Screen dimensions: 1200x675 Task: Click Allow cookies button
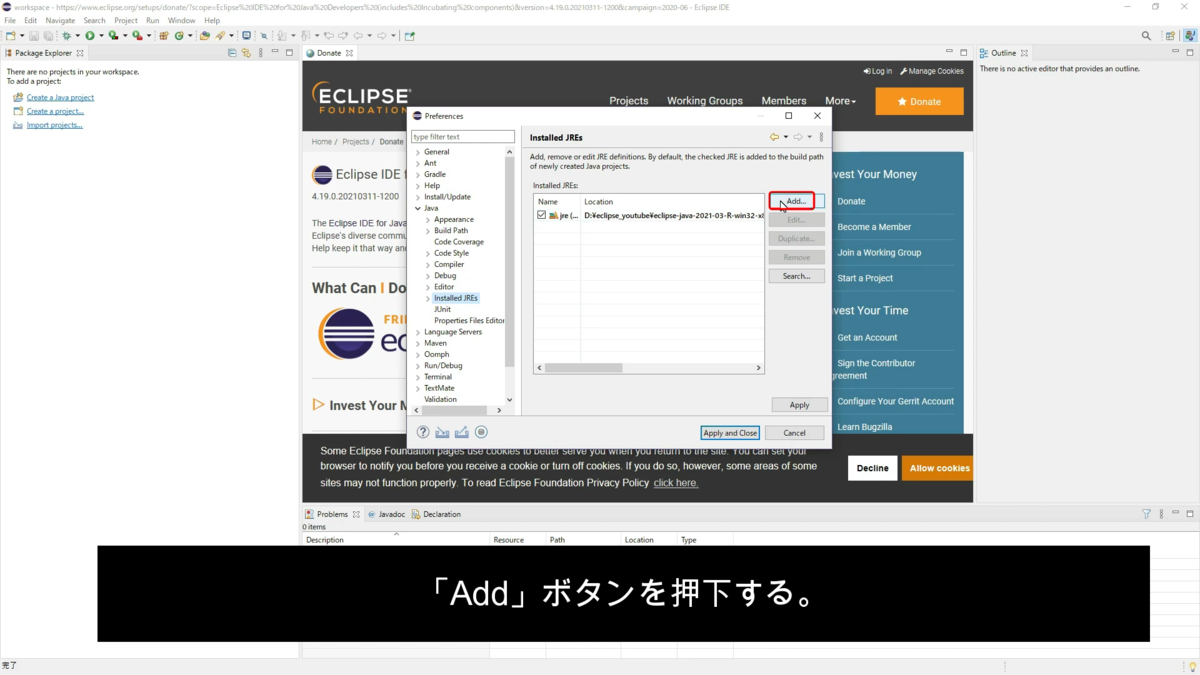(938, 468)
